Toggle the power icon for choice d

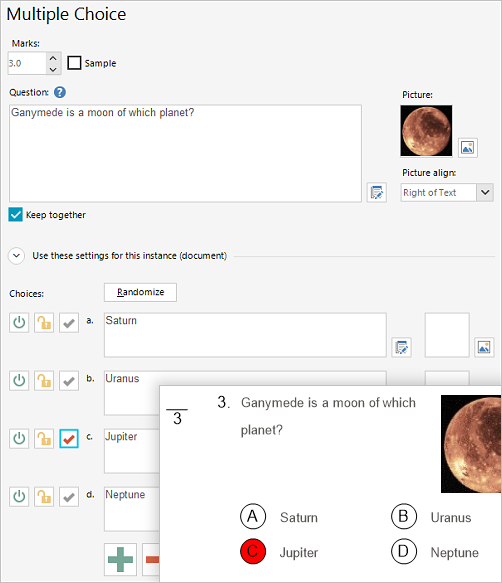(19, 497)
